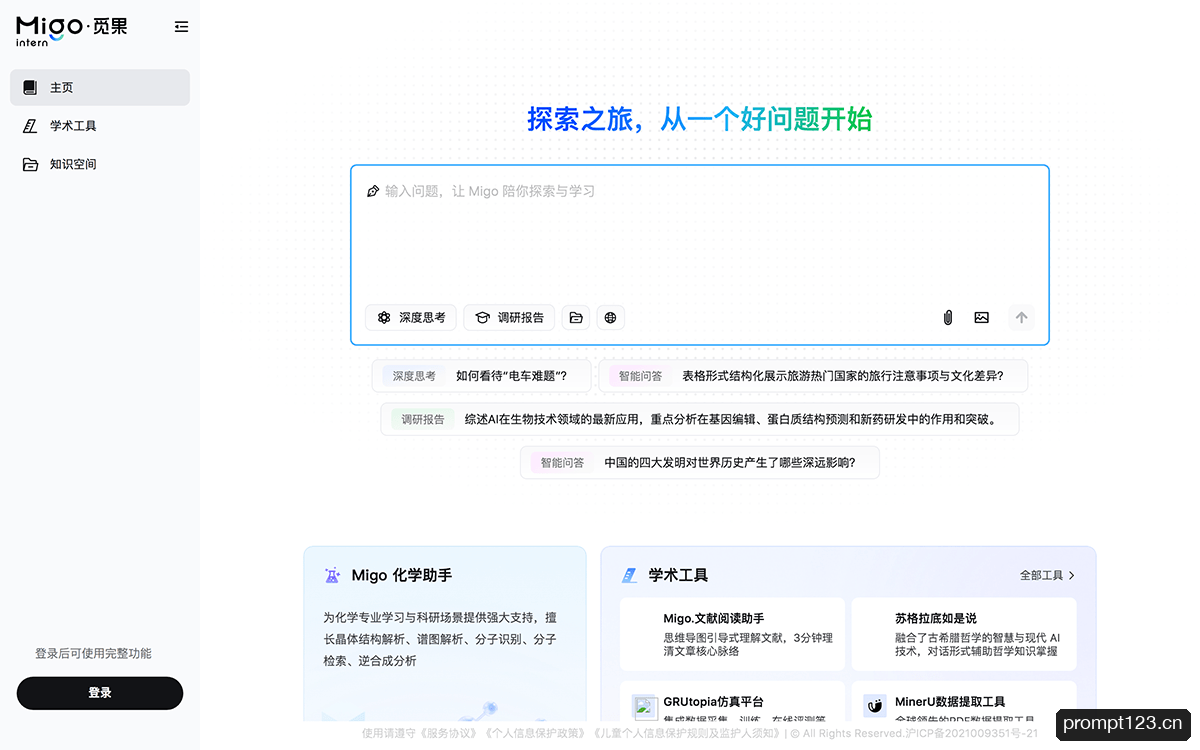Click 沪ICP备2021009351号-21 link
The image size is (1200, 750).
[971, 733]
